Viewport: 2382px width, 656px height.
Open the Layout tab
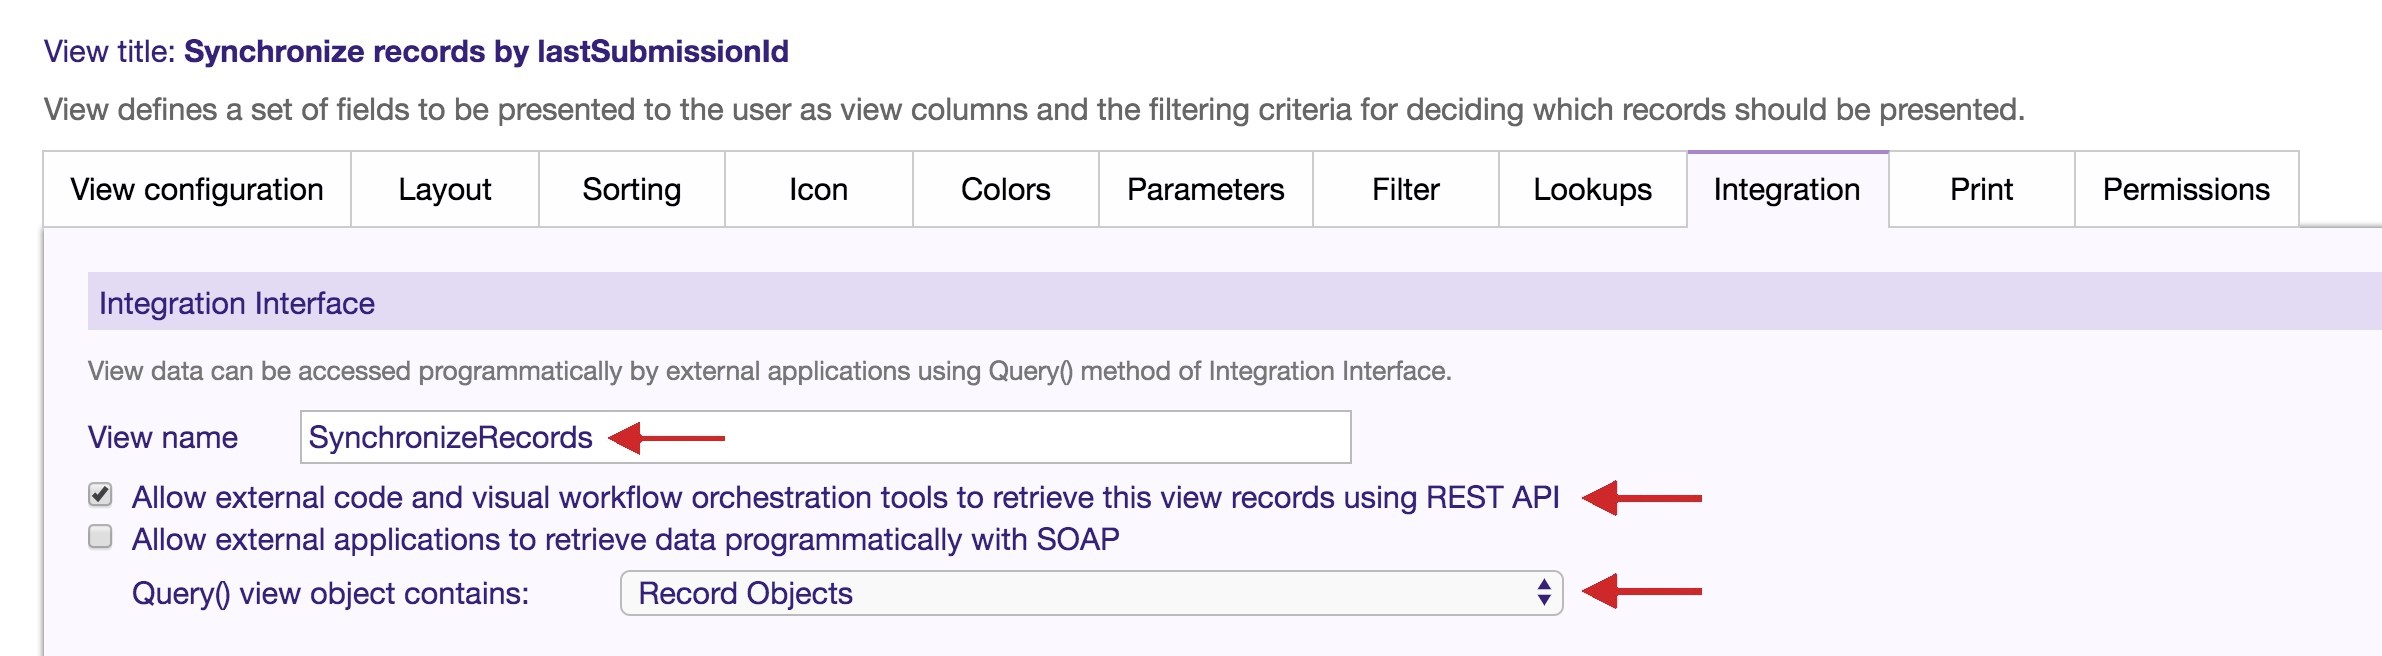point(444,189)
